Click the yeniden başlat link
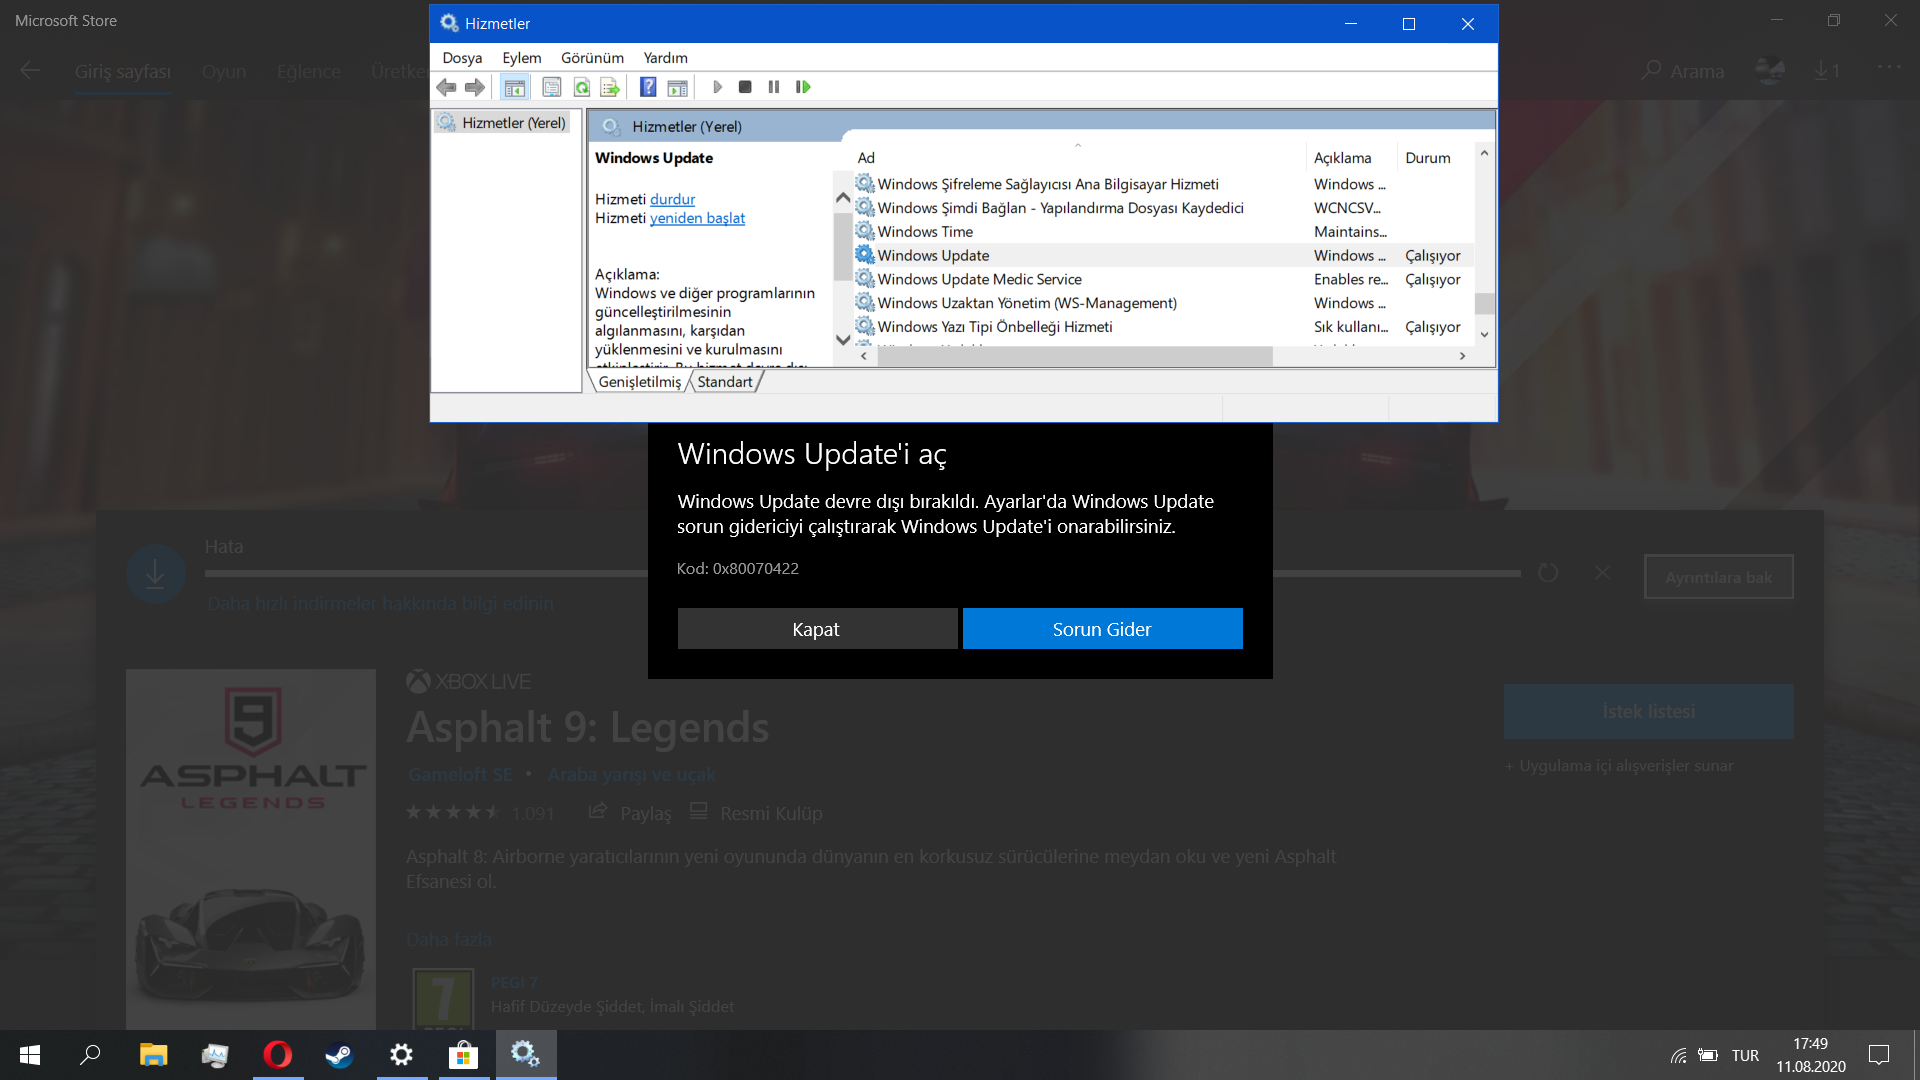 (697, 218)
